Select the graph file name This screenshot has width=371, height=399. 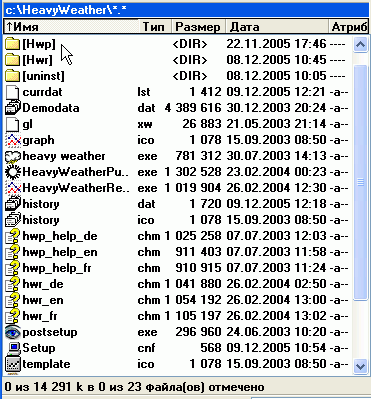(x=38, y=141)
